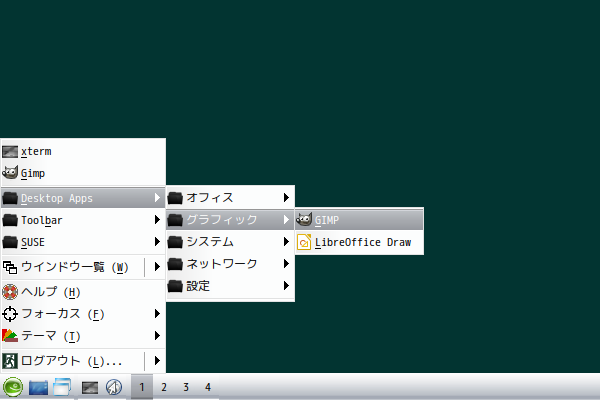Open the ネットワーク network submenu

230,264
